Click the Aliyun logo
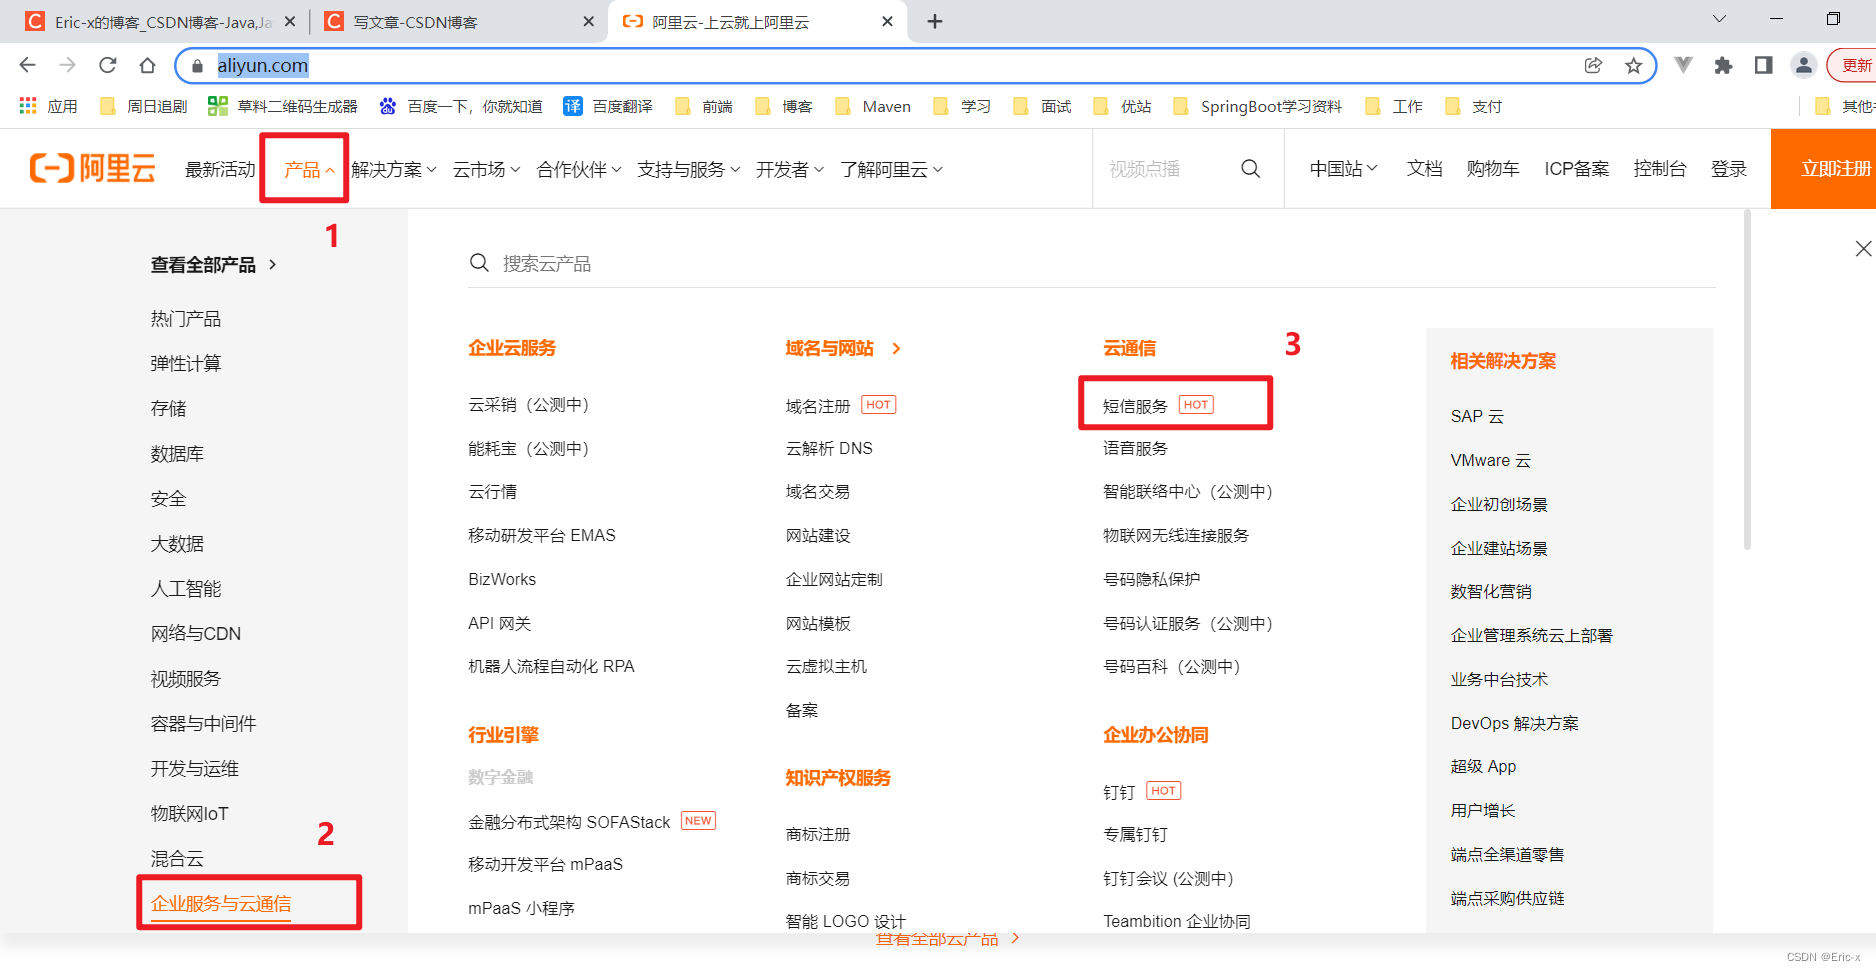 click(x=92, y=168)
